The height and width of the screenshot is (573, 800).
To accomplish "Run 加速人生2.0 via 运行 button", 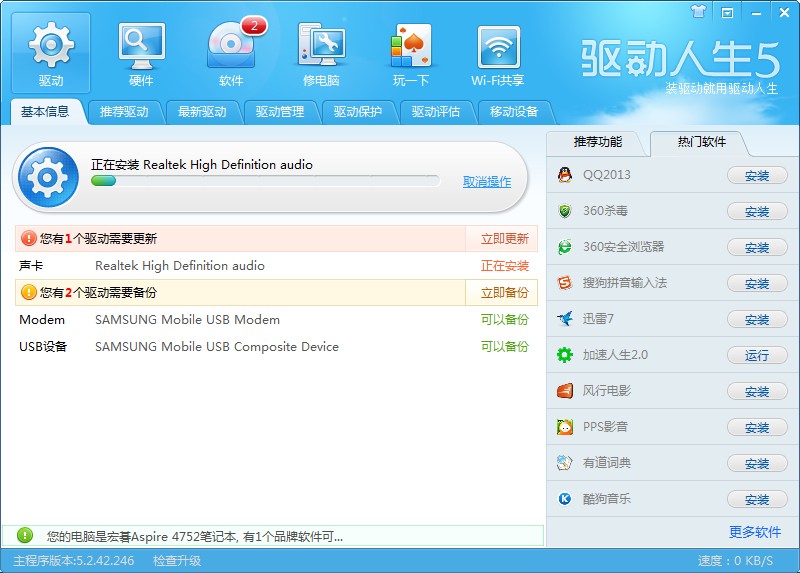I will point(757,355).
